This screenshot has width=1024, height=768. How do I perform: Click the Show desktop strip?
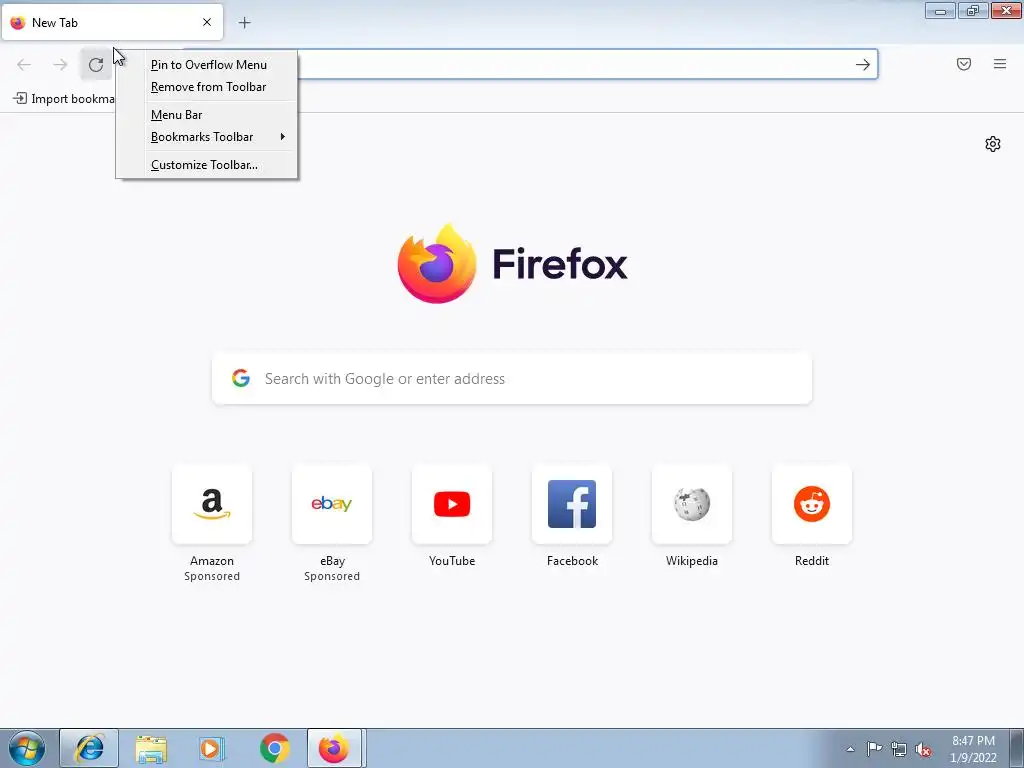[1016, 748]
